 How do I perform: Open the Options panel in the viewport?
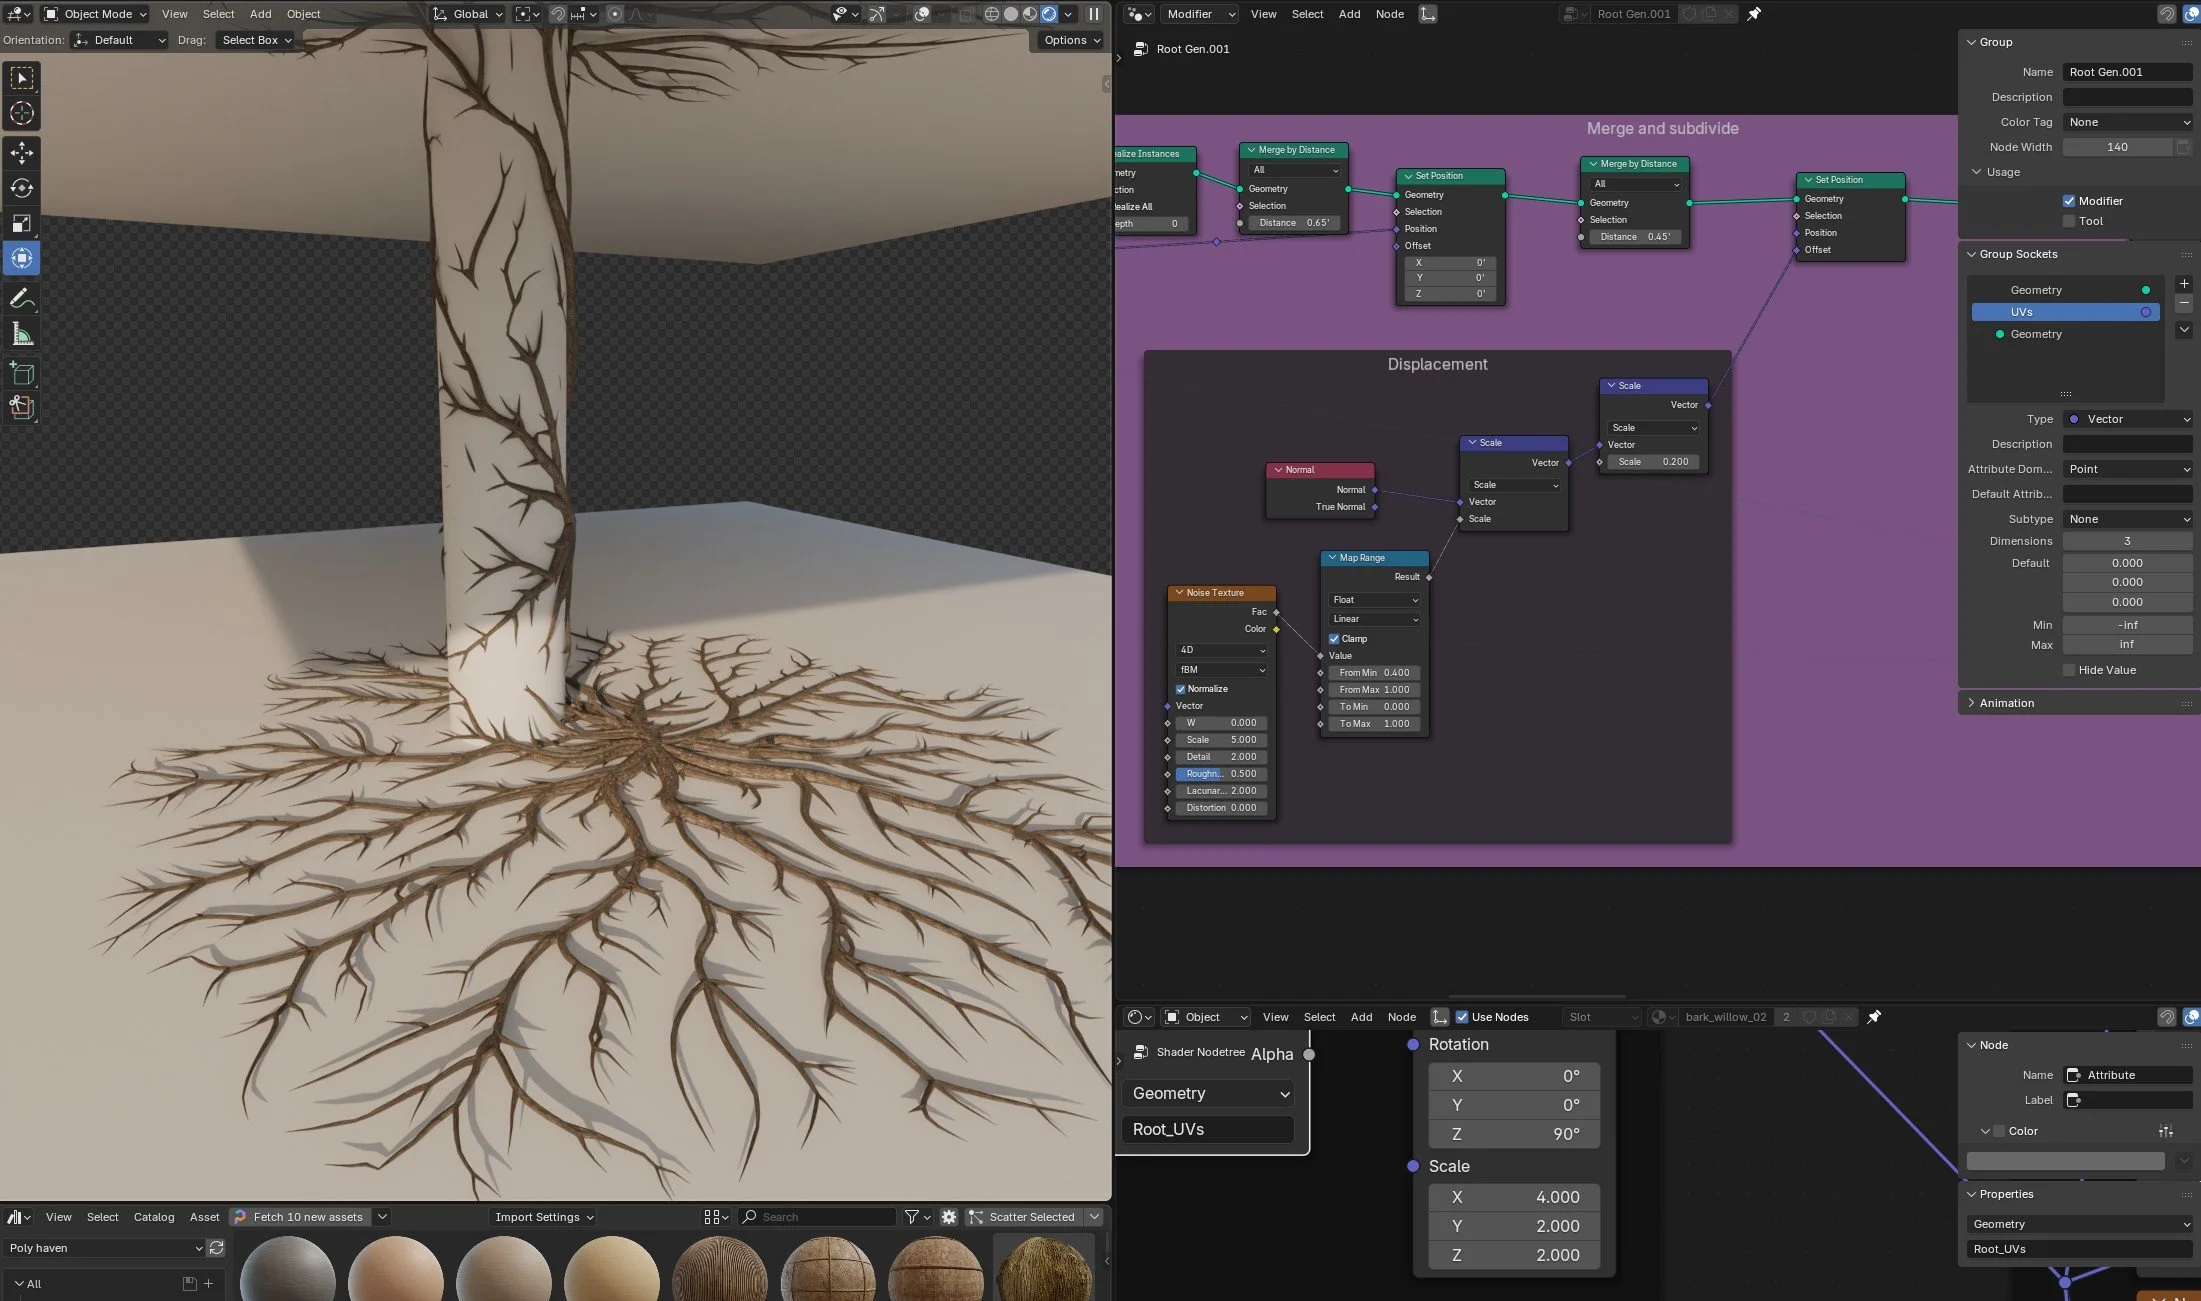pos(1069,40)
